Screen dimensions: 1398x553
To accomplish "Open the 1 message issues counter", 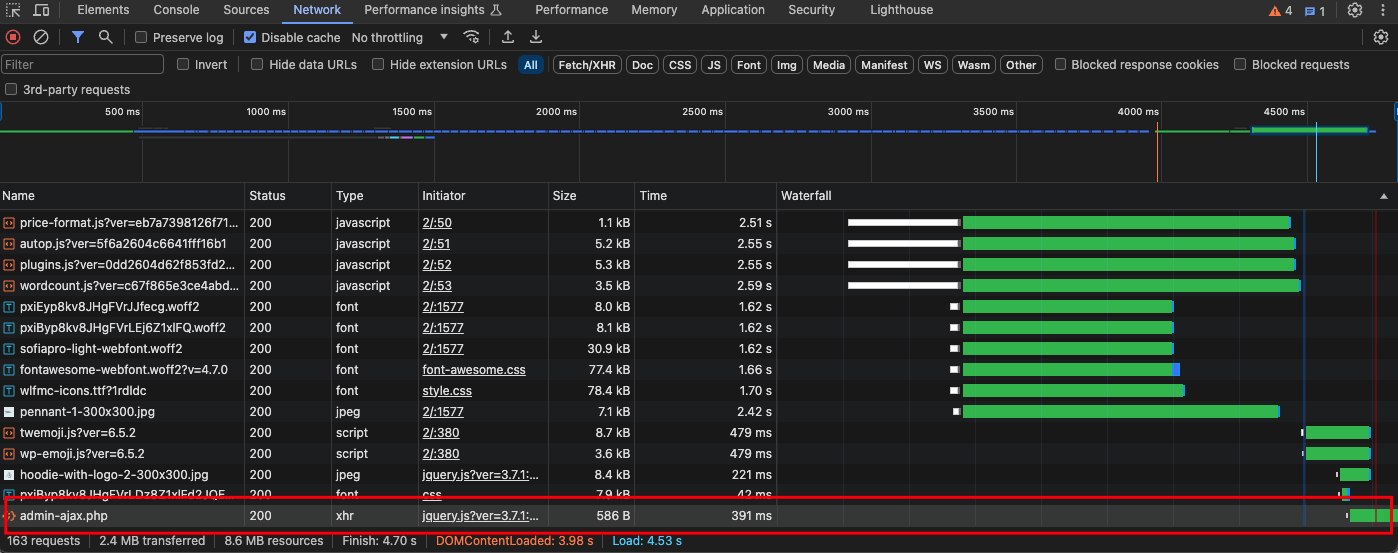I will [x=1315, y=10].
